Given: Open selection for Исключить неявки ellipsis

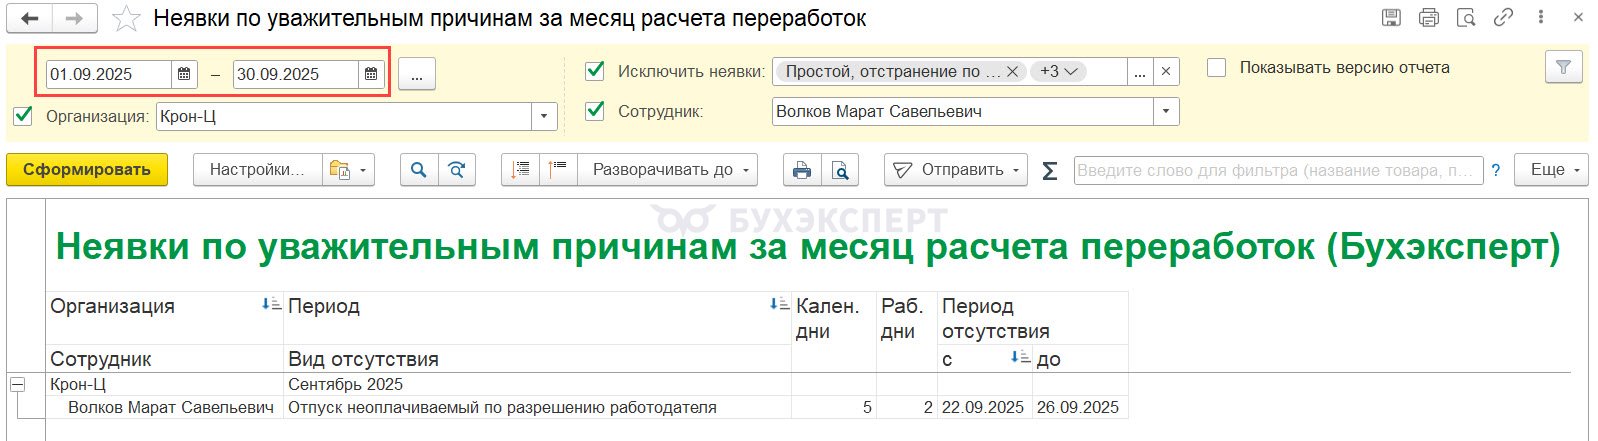Looking at the screenshot, I should (x=1139, y=71).
